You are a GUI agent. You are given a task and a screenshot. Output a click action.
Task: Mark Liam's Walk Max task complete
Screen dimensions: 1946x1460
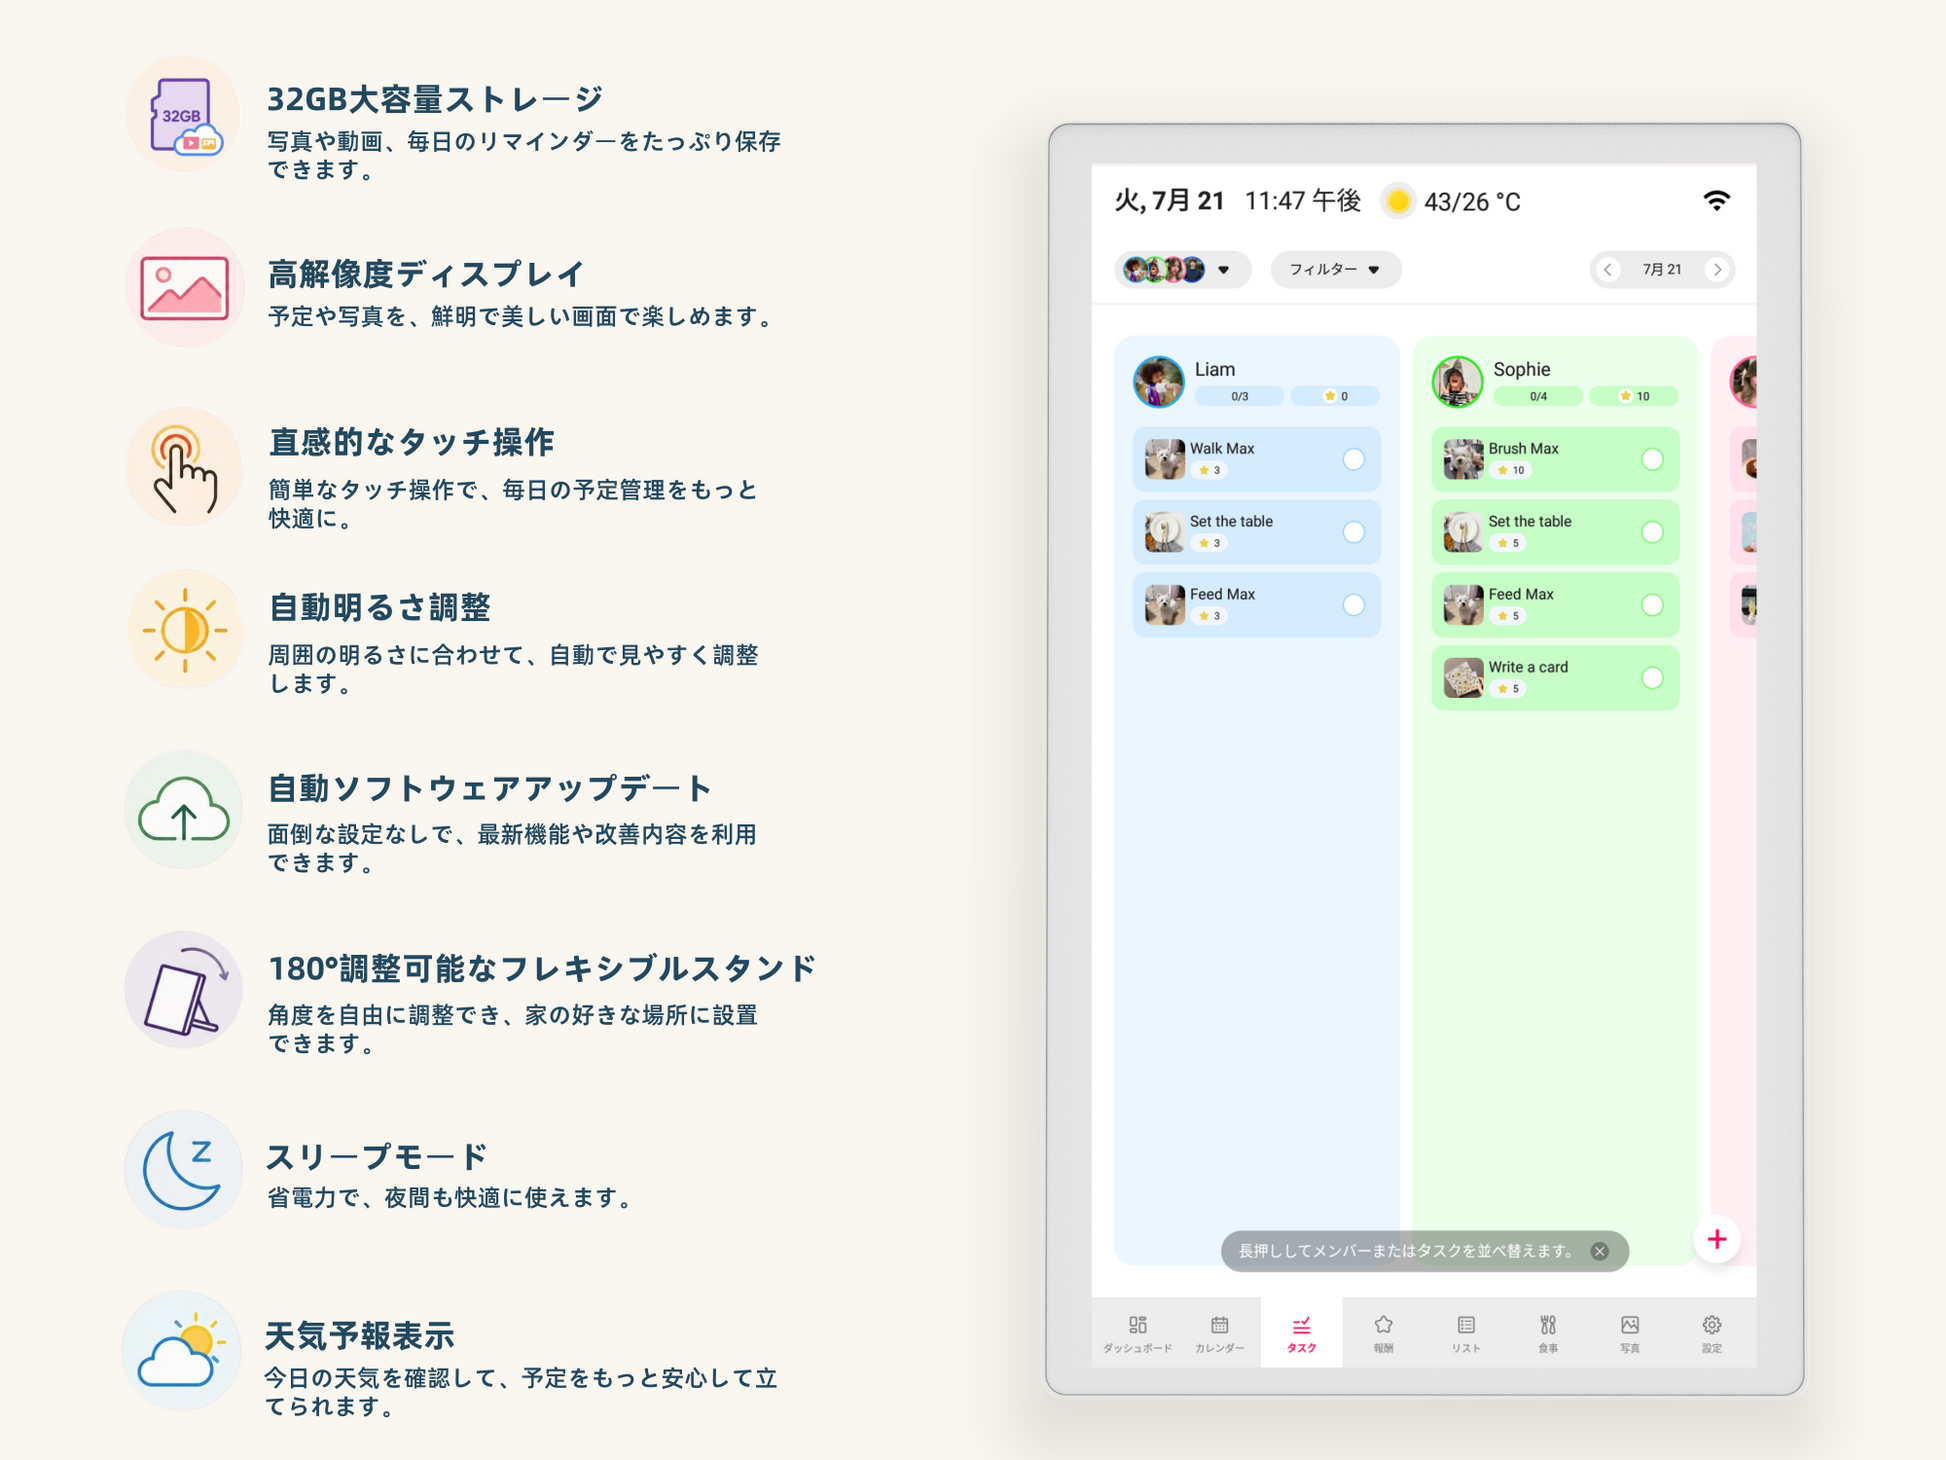(x=1353, y=459)
